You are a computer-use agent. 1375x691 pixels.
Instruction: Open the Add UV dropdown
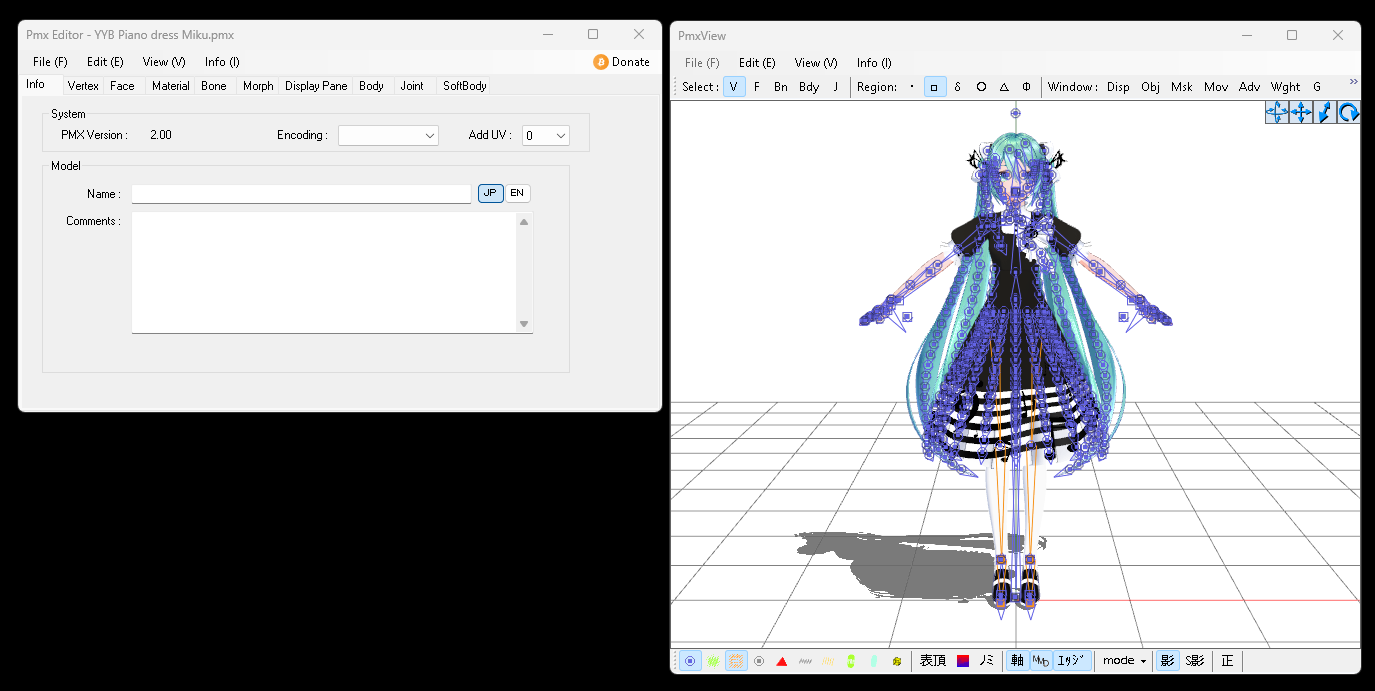pyautogui.click(x=546, y=135)
